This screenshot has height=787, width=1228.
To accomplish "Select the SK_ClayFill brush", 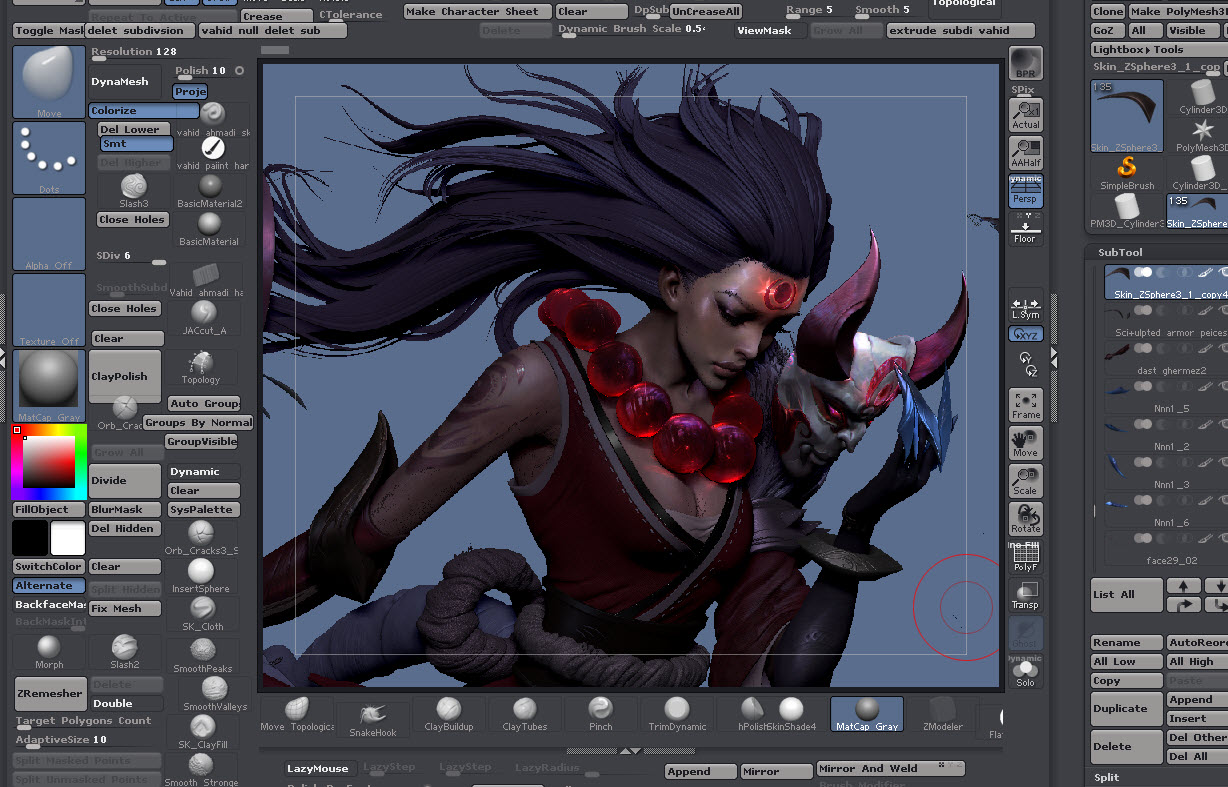I will point(202,732).
